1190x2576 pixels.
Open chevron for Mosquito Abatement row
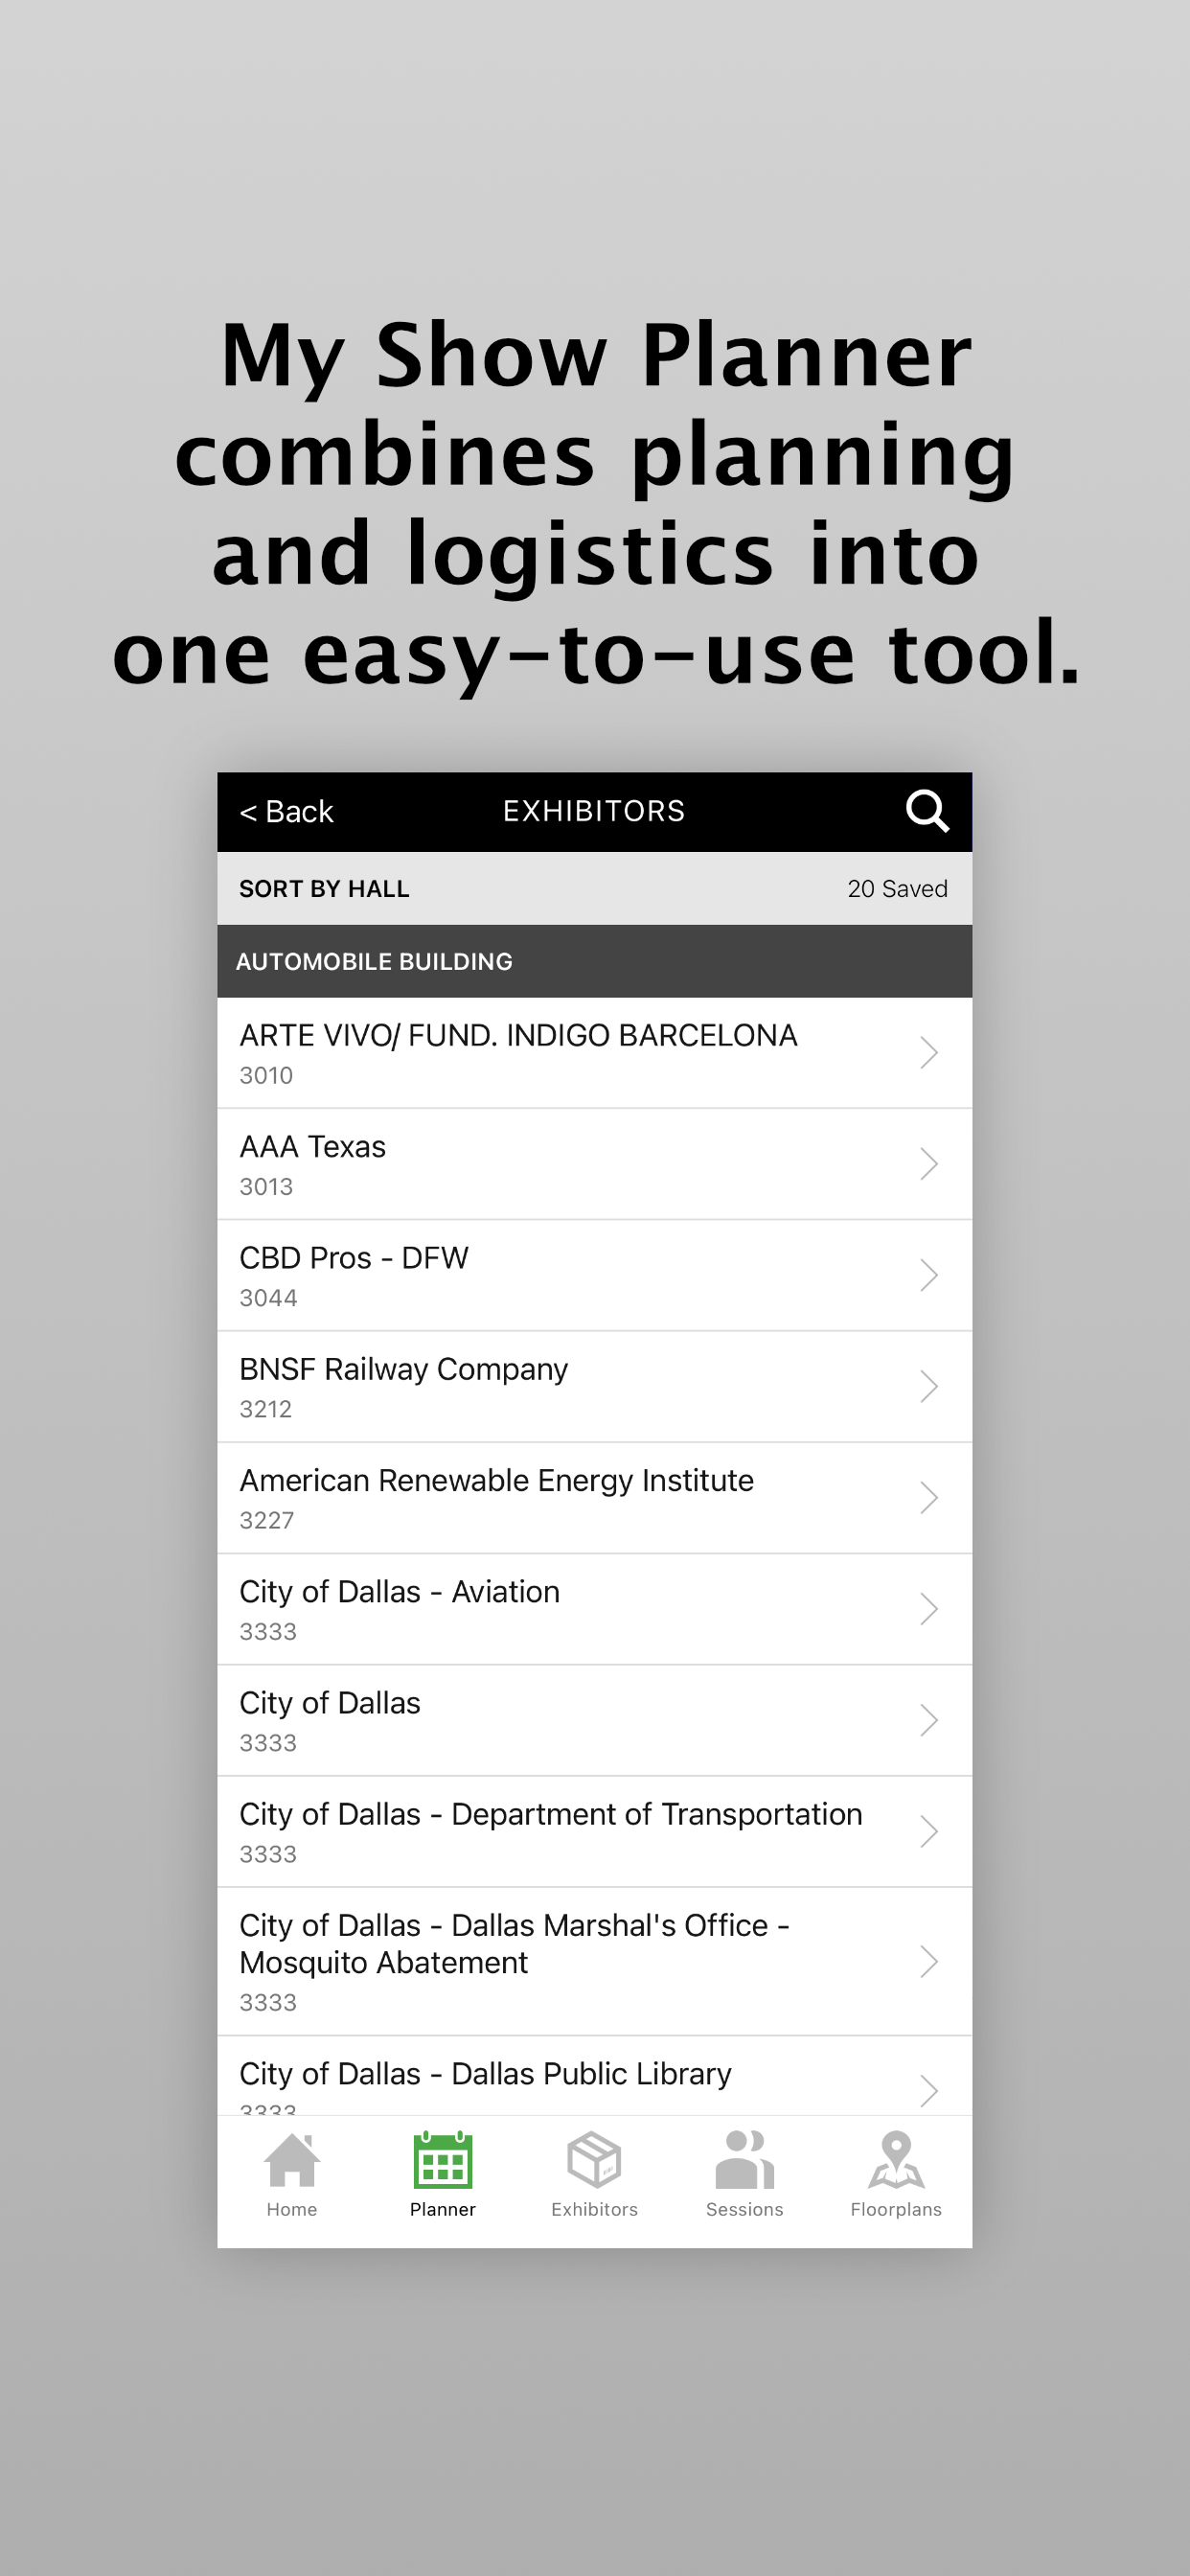pos(929,1961)
